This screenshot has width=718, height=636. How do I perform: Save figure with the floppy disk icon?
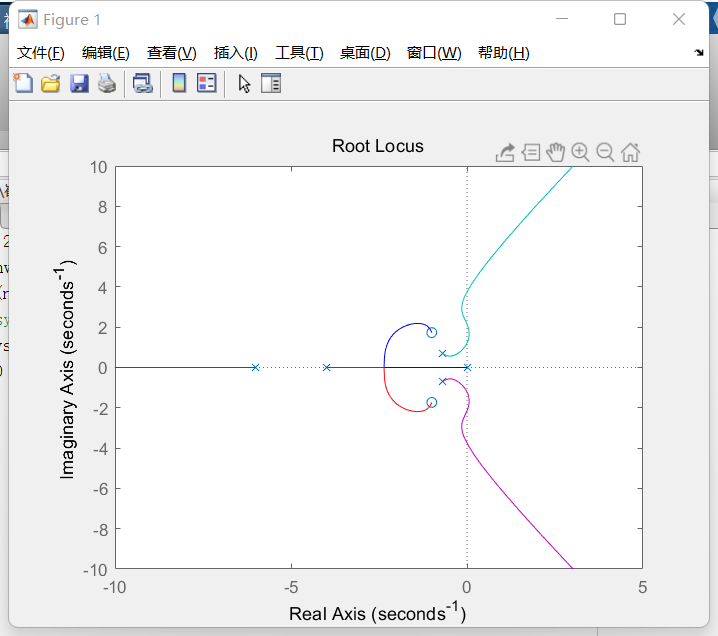click(79, 83)
